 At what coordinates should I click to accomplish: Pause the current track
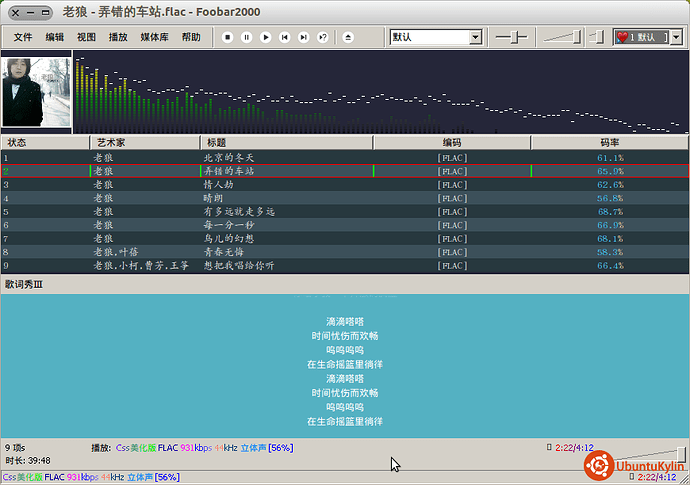tap(246, 37)
